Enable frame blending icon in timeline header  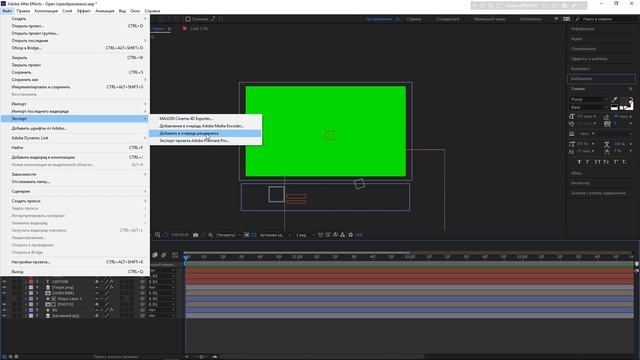pyautogui.click(x=155, y=255)
